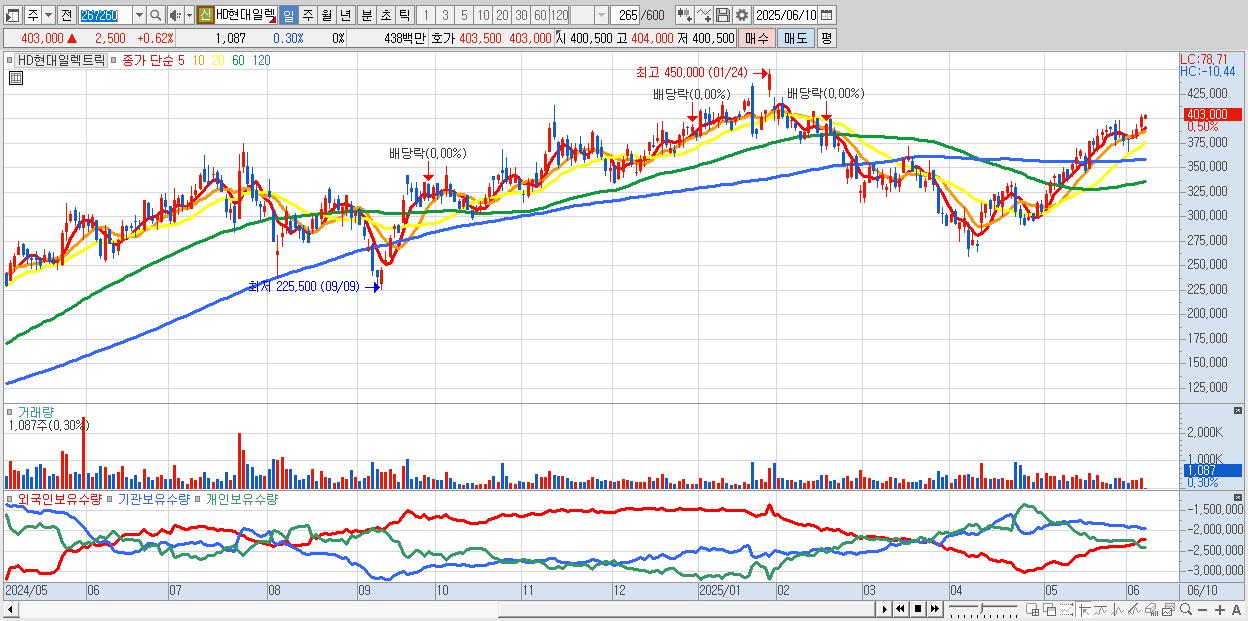Viewport: 1248px width, 621px height.
Task: Select the 년 yearly period toggle
Action: coord(345,15)
